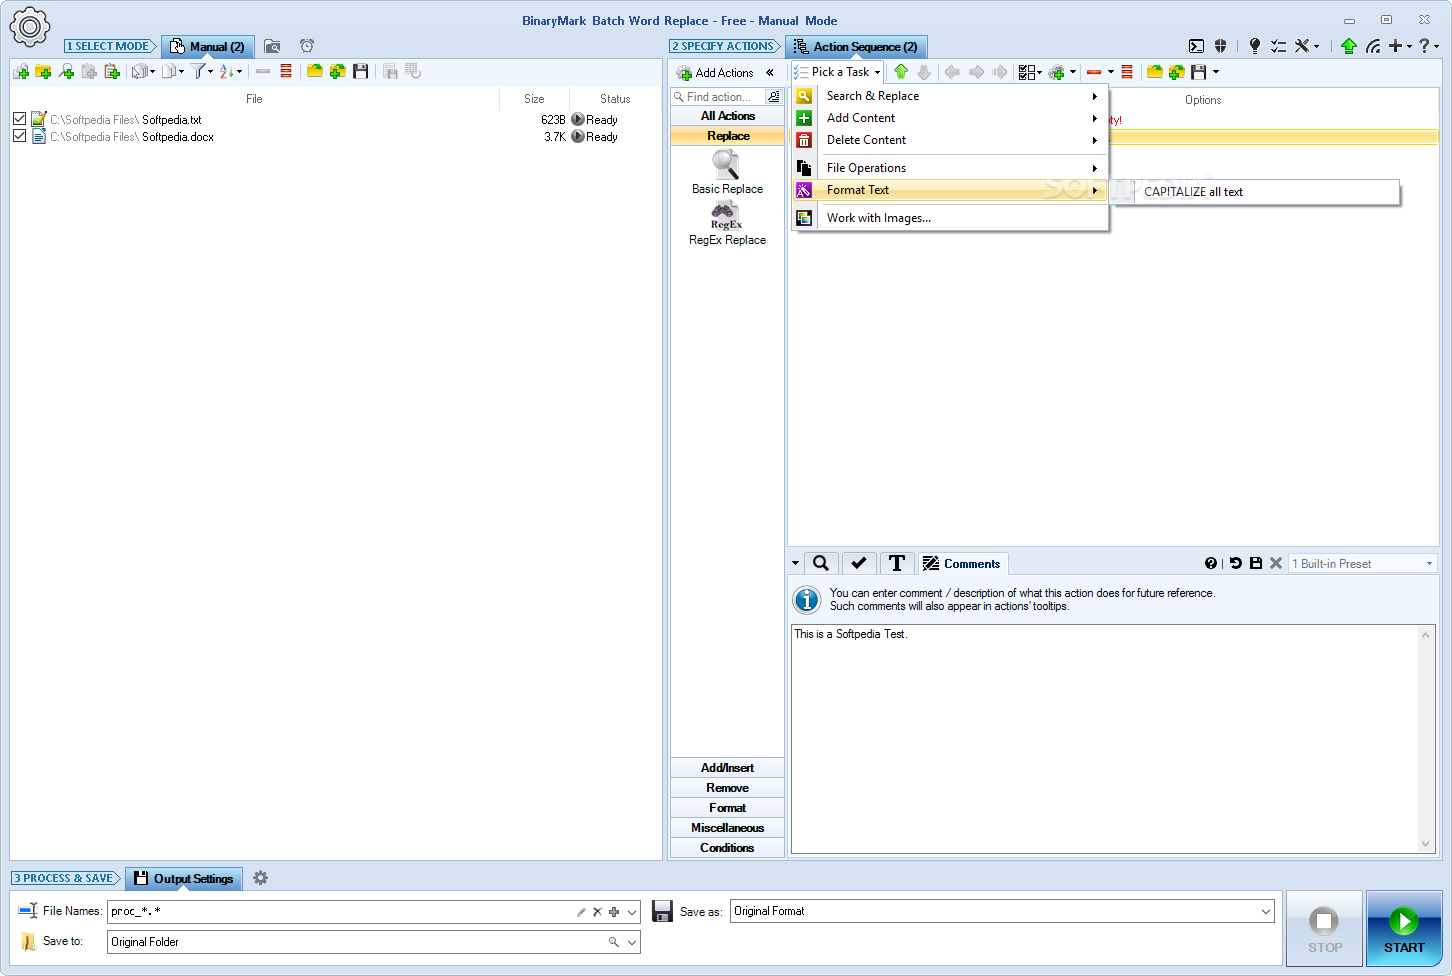Select Search & Replace menu item
1452x976 pixels.
(x=950, y=96)
